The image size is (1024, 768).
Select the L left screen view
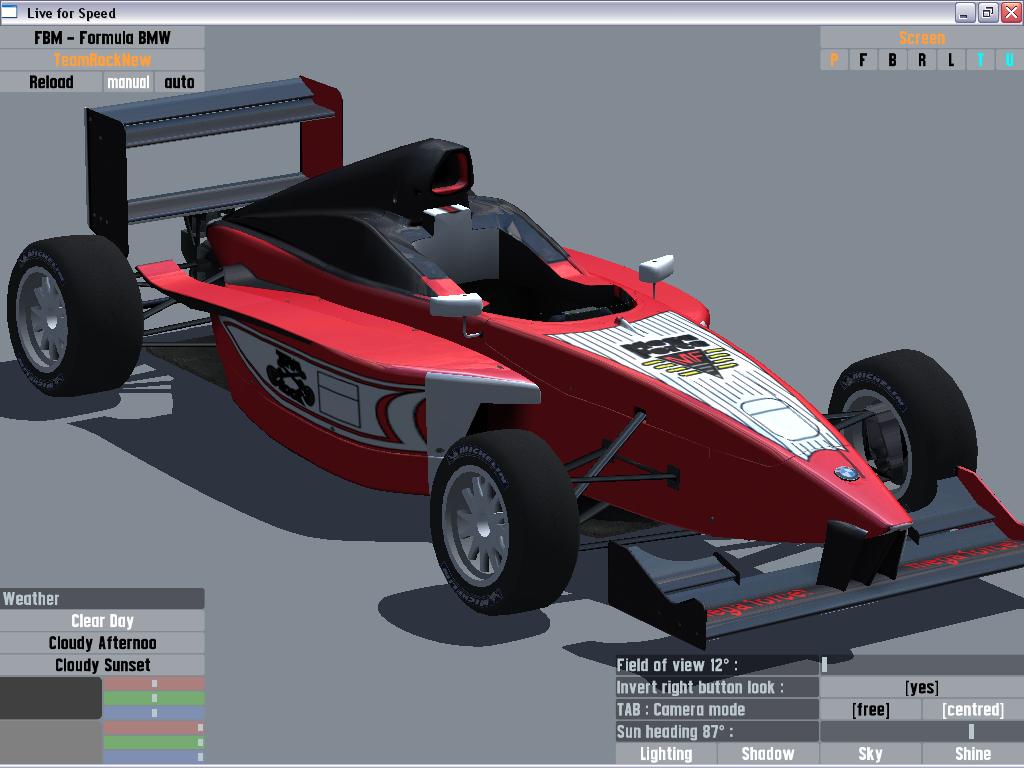tap(951, 60)
